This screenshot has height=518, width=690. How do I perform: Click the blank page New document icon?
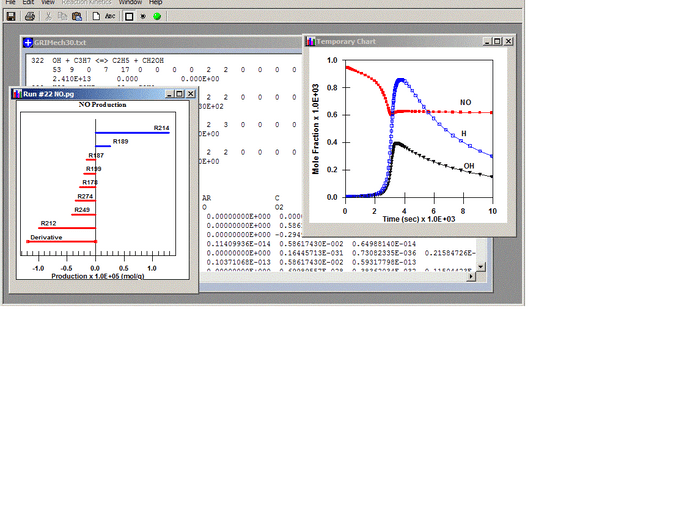(x=95, y=16)
